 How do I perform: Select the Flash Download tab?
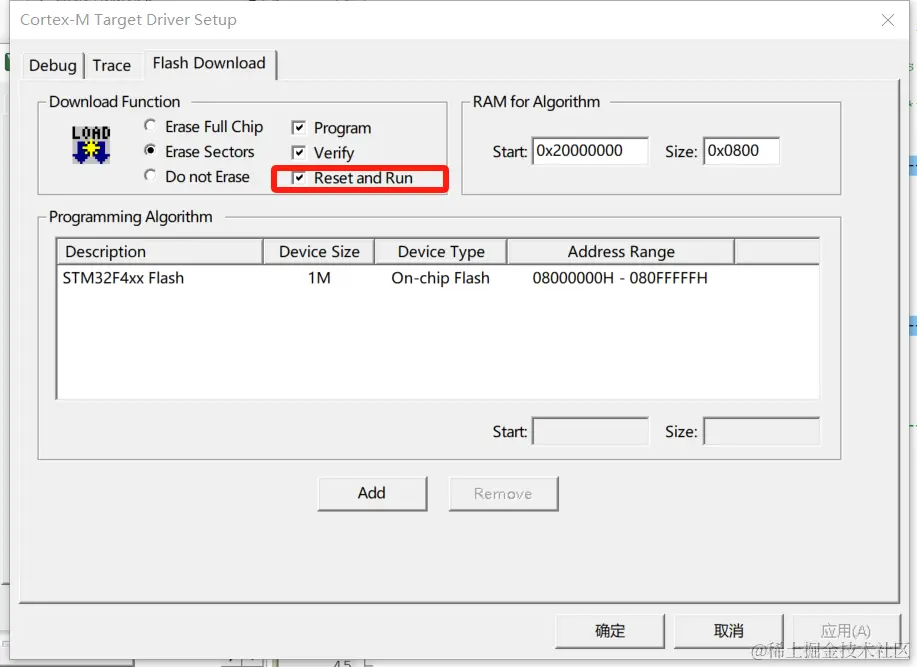click(209, 63)
